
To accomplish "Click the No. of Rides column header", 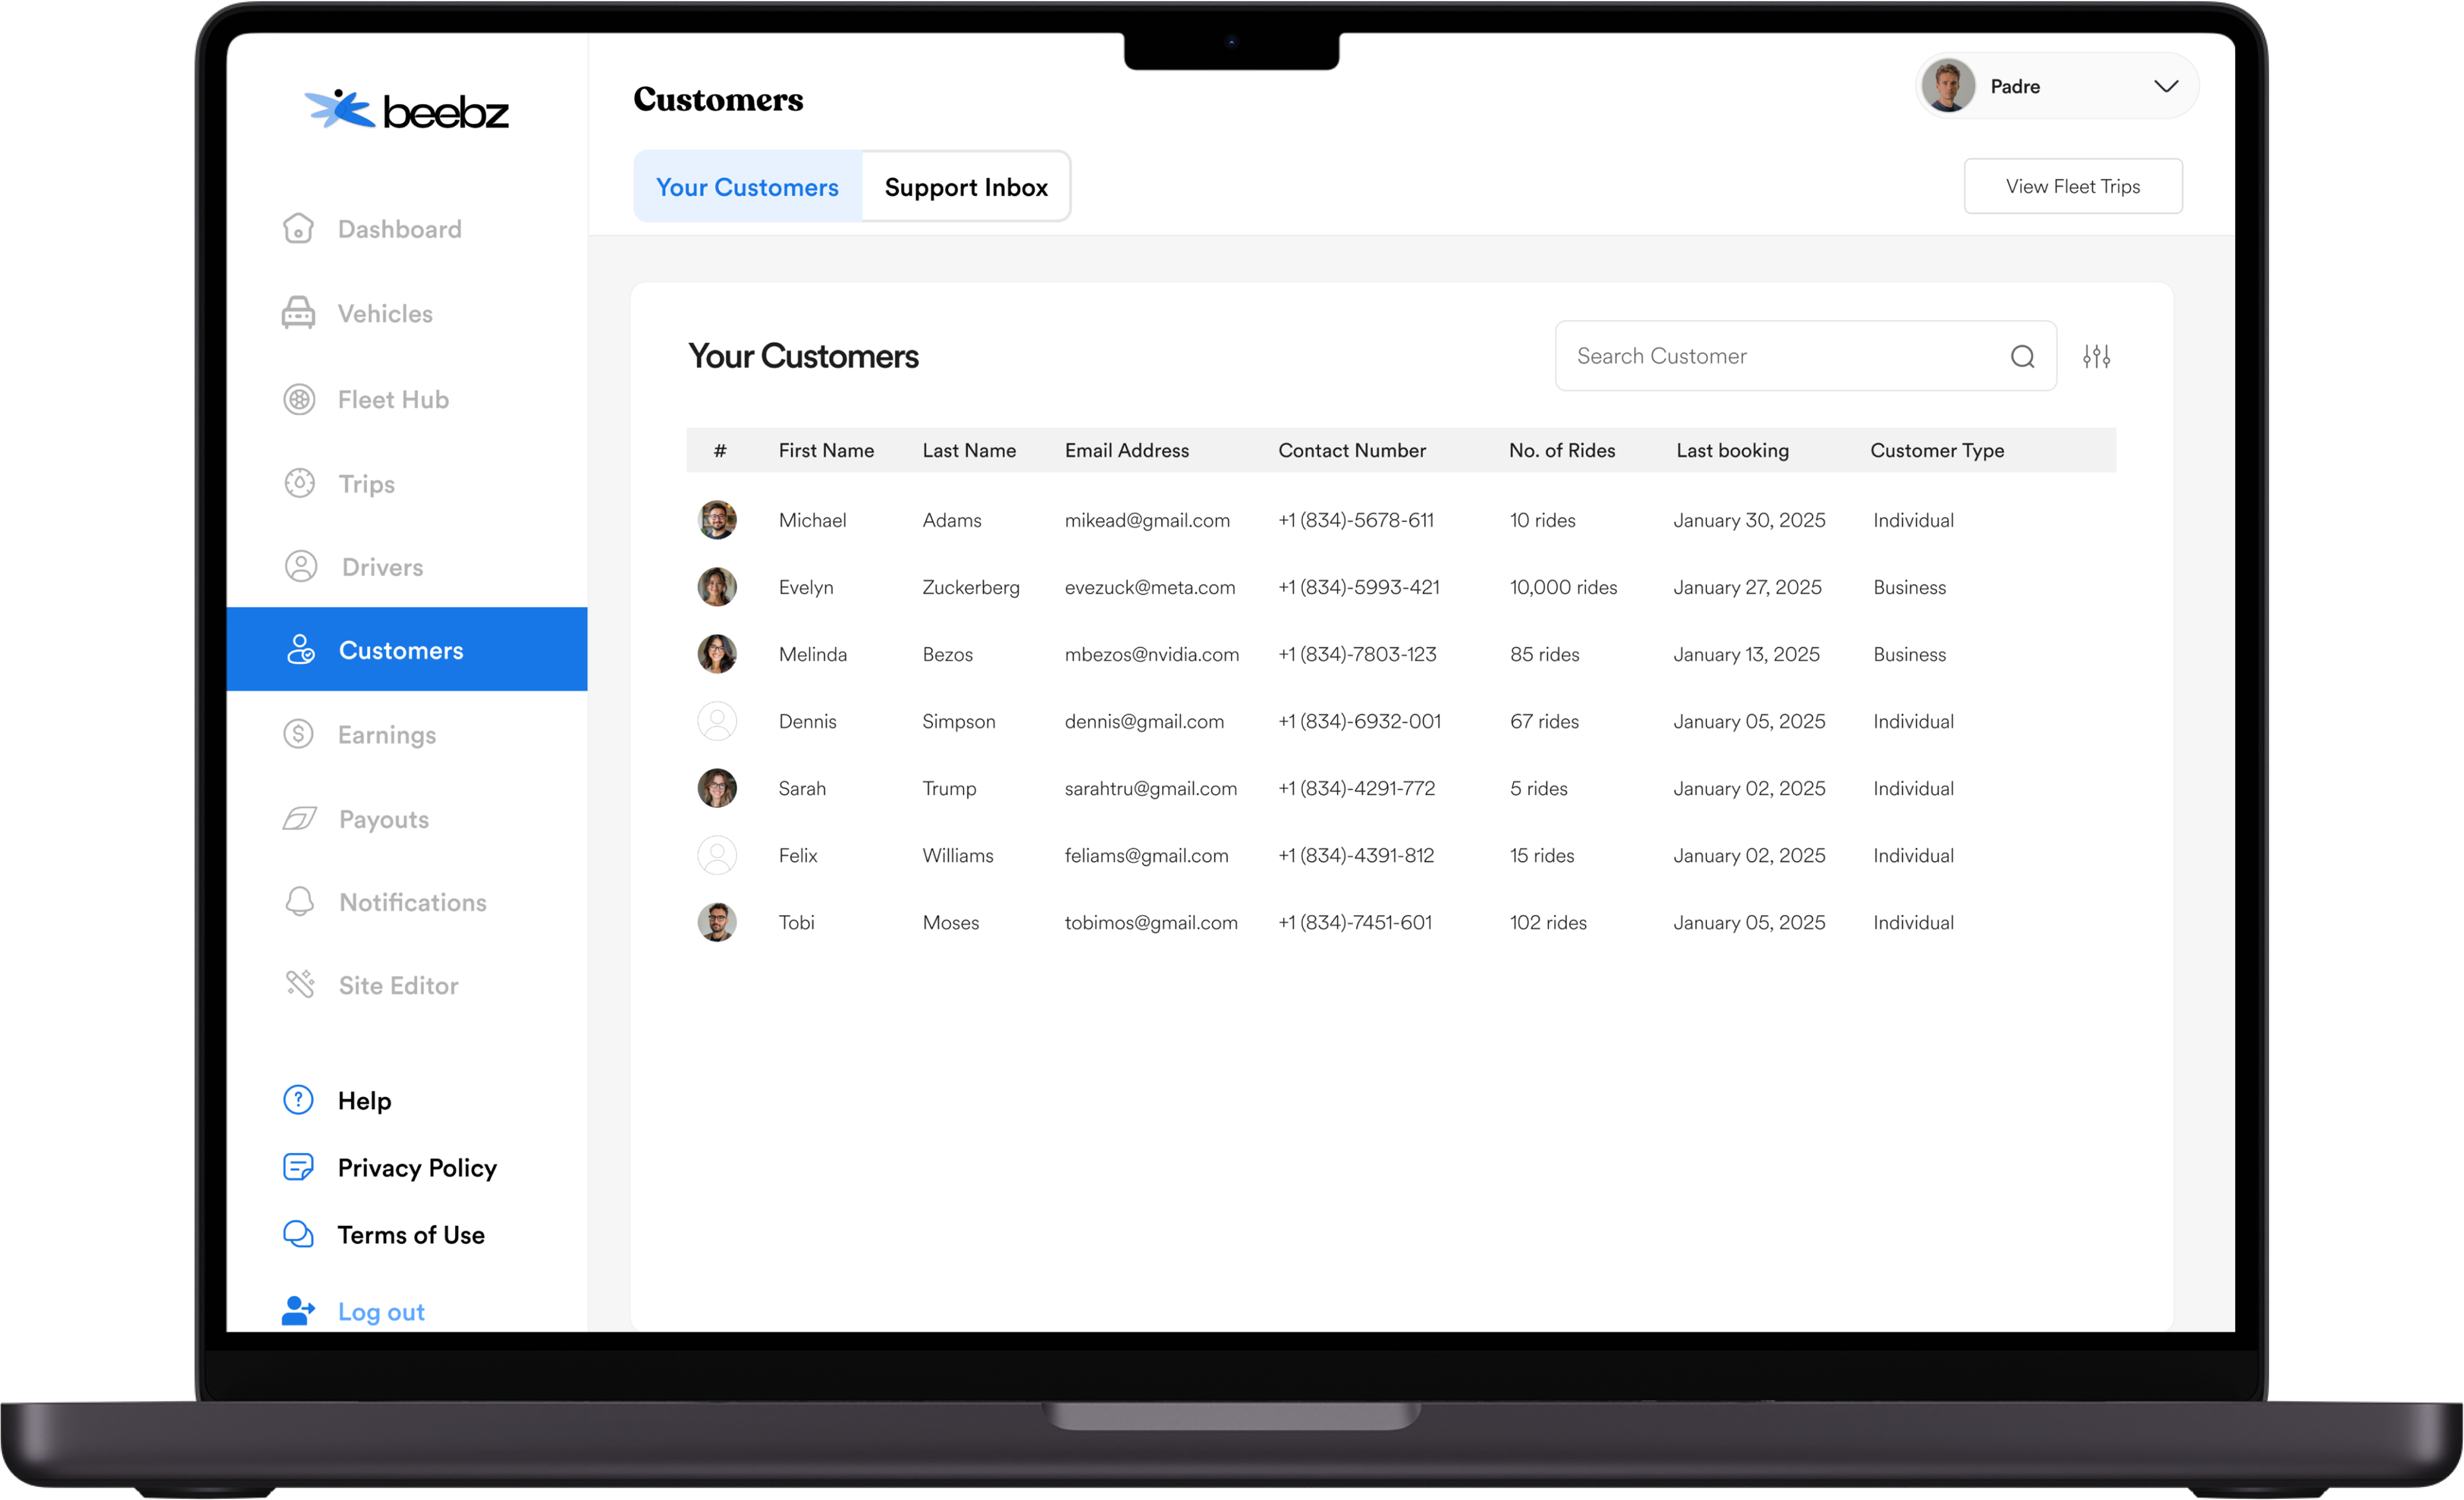I will (x=1562, y=450).
